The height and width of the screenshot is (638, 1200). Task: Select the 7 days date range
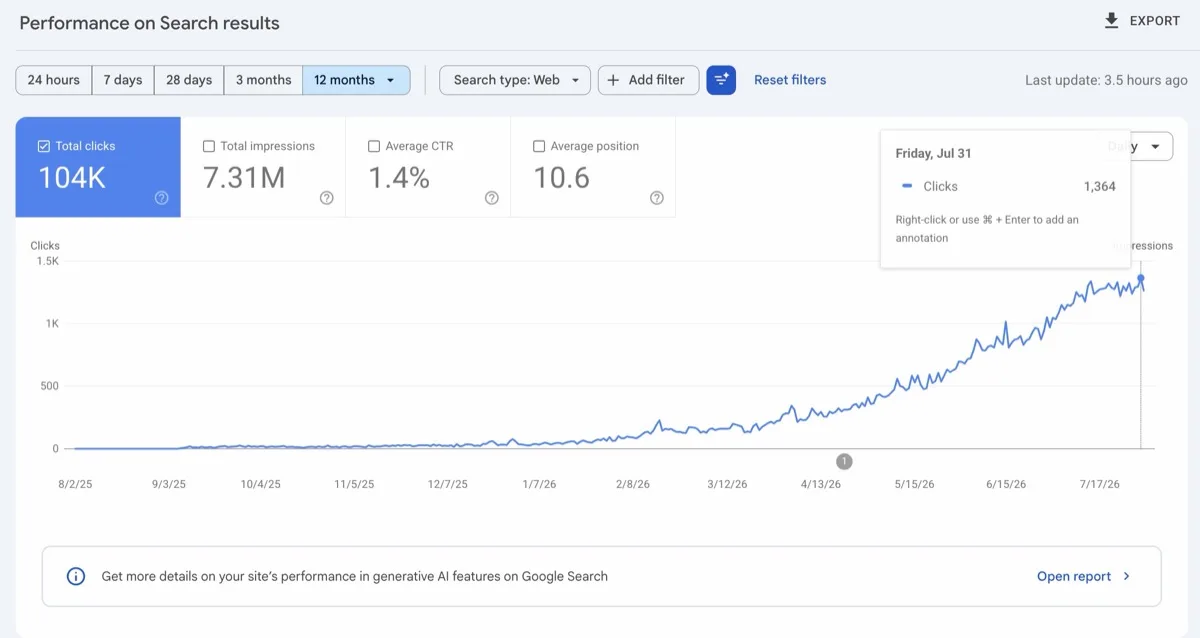pyautogui.click(x=123, y=80)
